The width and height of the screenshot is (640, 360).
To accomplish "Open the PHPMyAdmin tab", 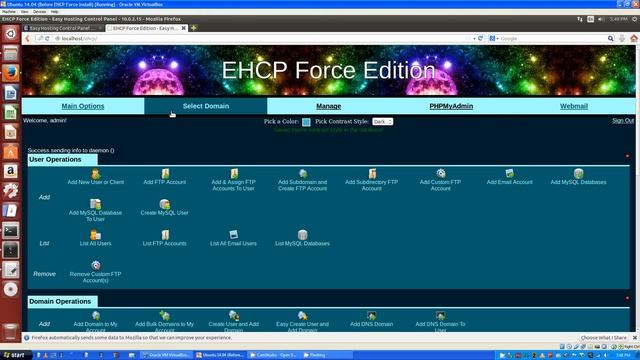I will (451, 106).
